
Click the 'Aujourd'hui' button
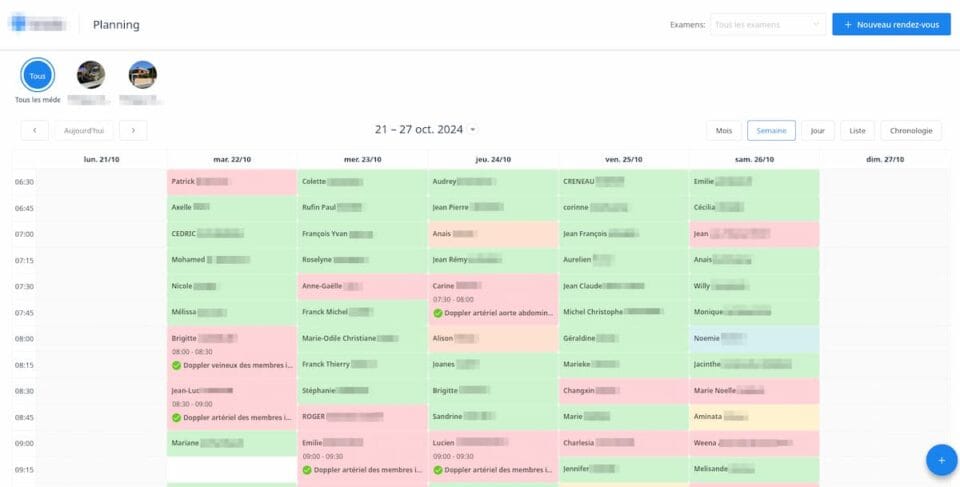click(x=84, y=130)
